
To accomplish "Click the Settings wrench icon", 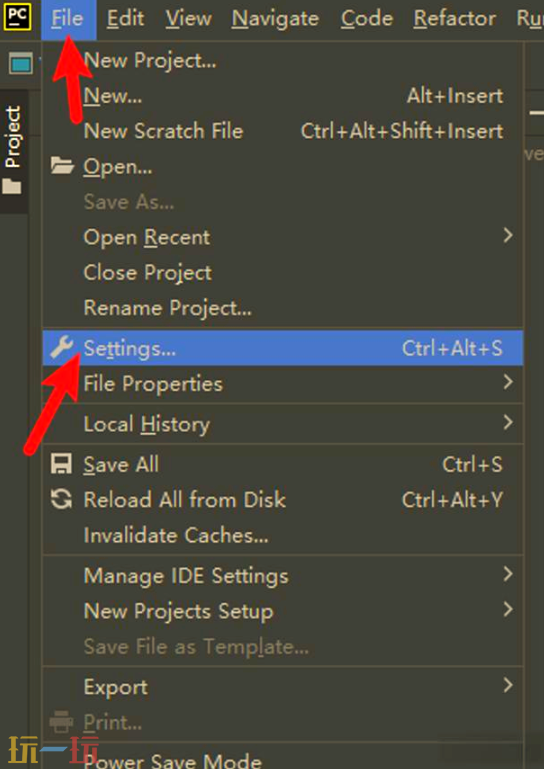I will pyautogui.click(x=62, y=348).
